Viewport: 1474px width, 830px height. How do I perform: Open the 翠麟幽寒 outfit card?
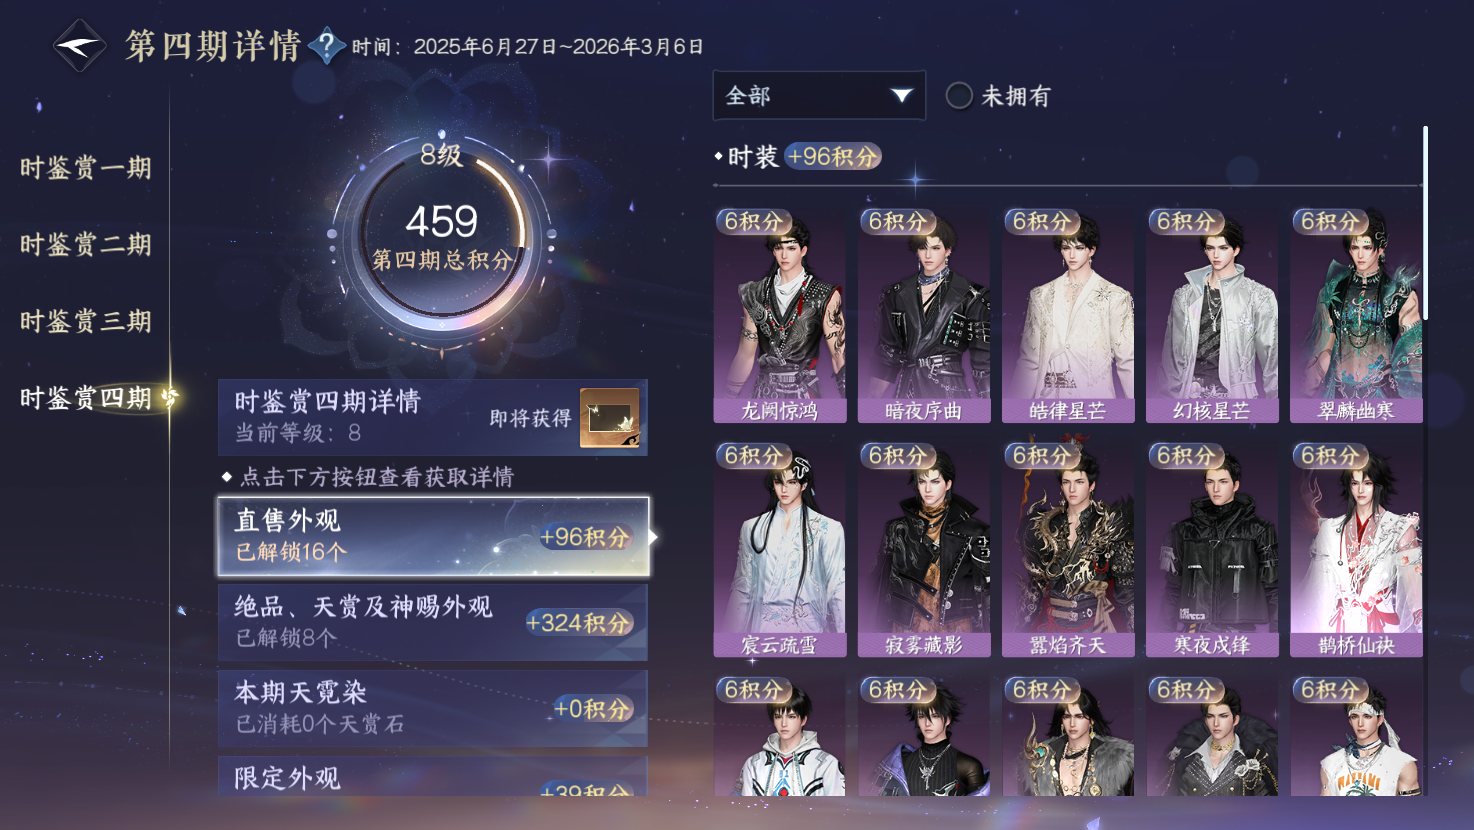[1356, 315]
